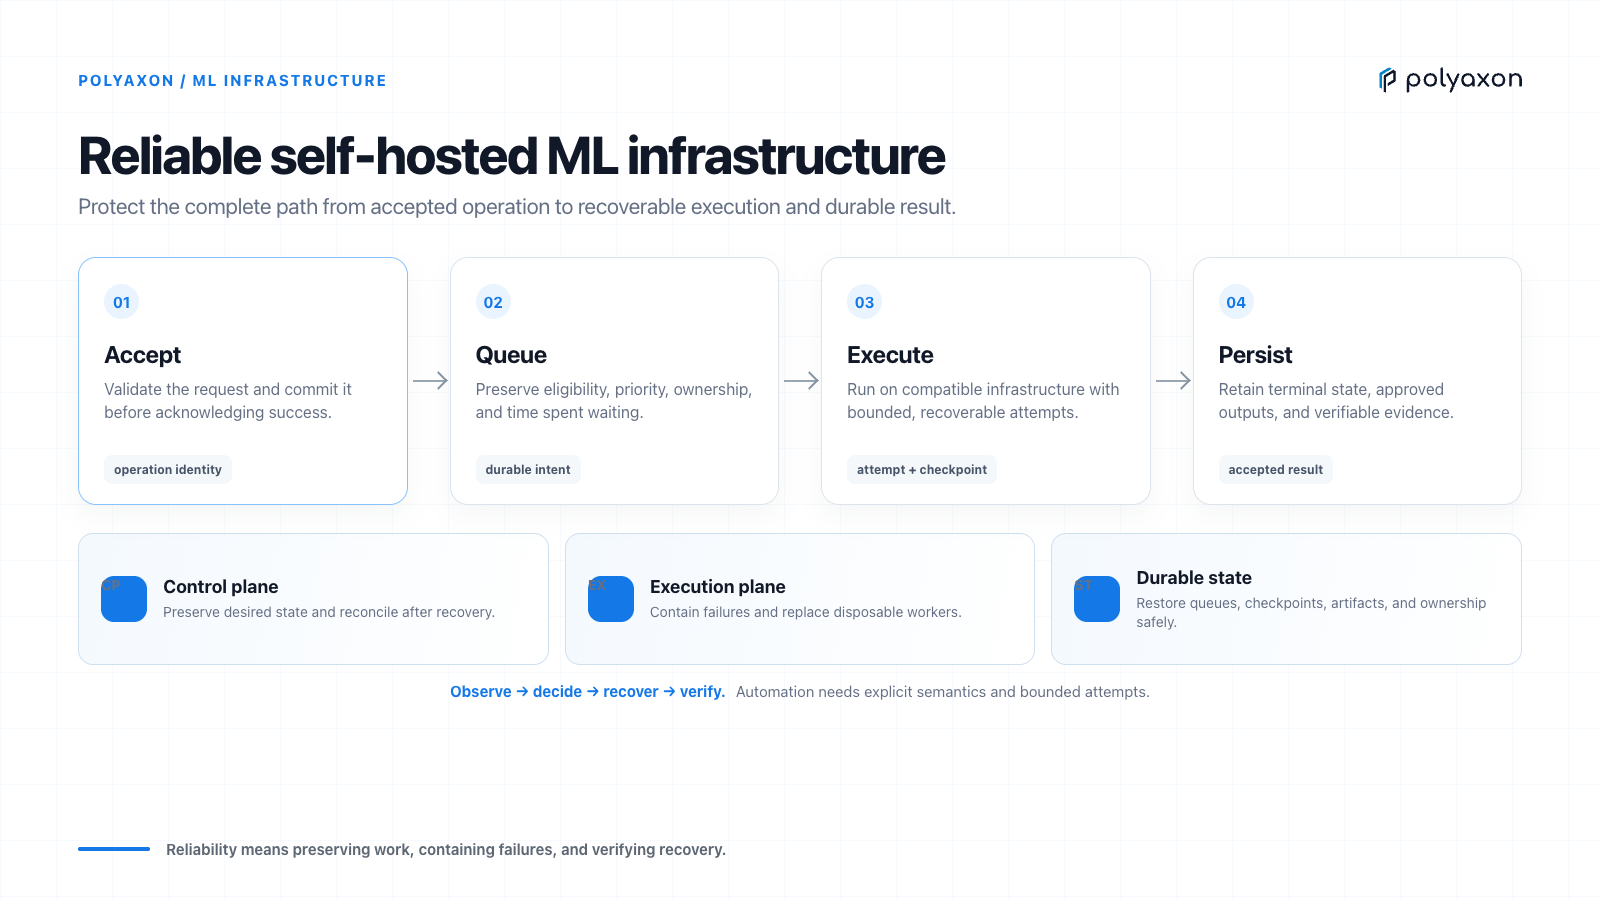The width and height of the screenshot is (1600, 900).
Task: Click the blue Control plane icon
Action: 124,599
